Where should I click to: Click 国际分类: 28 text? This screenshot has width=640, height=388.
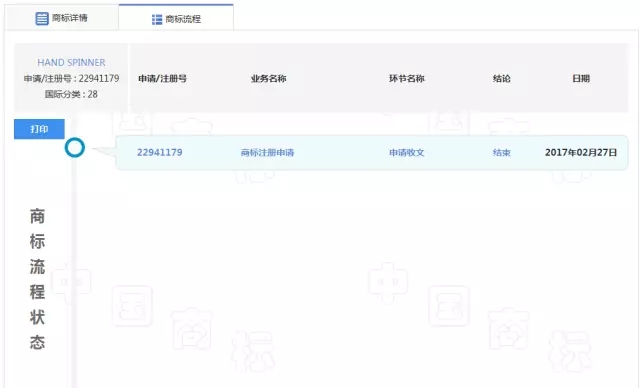click(71, 94)
